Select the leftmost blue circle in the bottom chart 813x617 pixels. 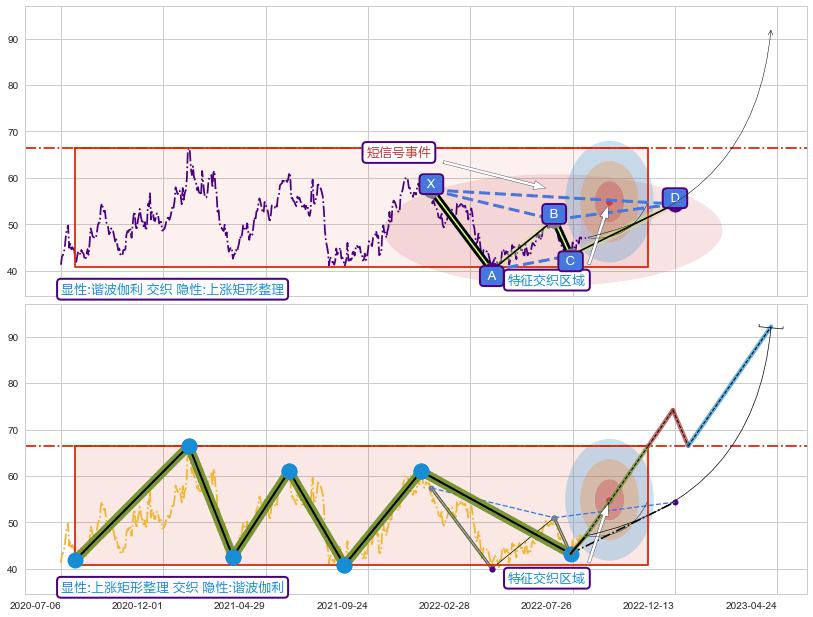click(x=75, y=560)
